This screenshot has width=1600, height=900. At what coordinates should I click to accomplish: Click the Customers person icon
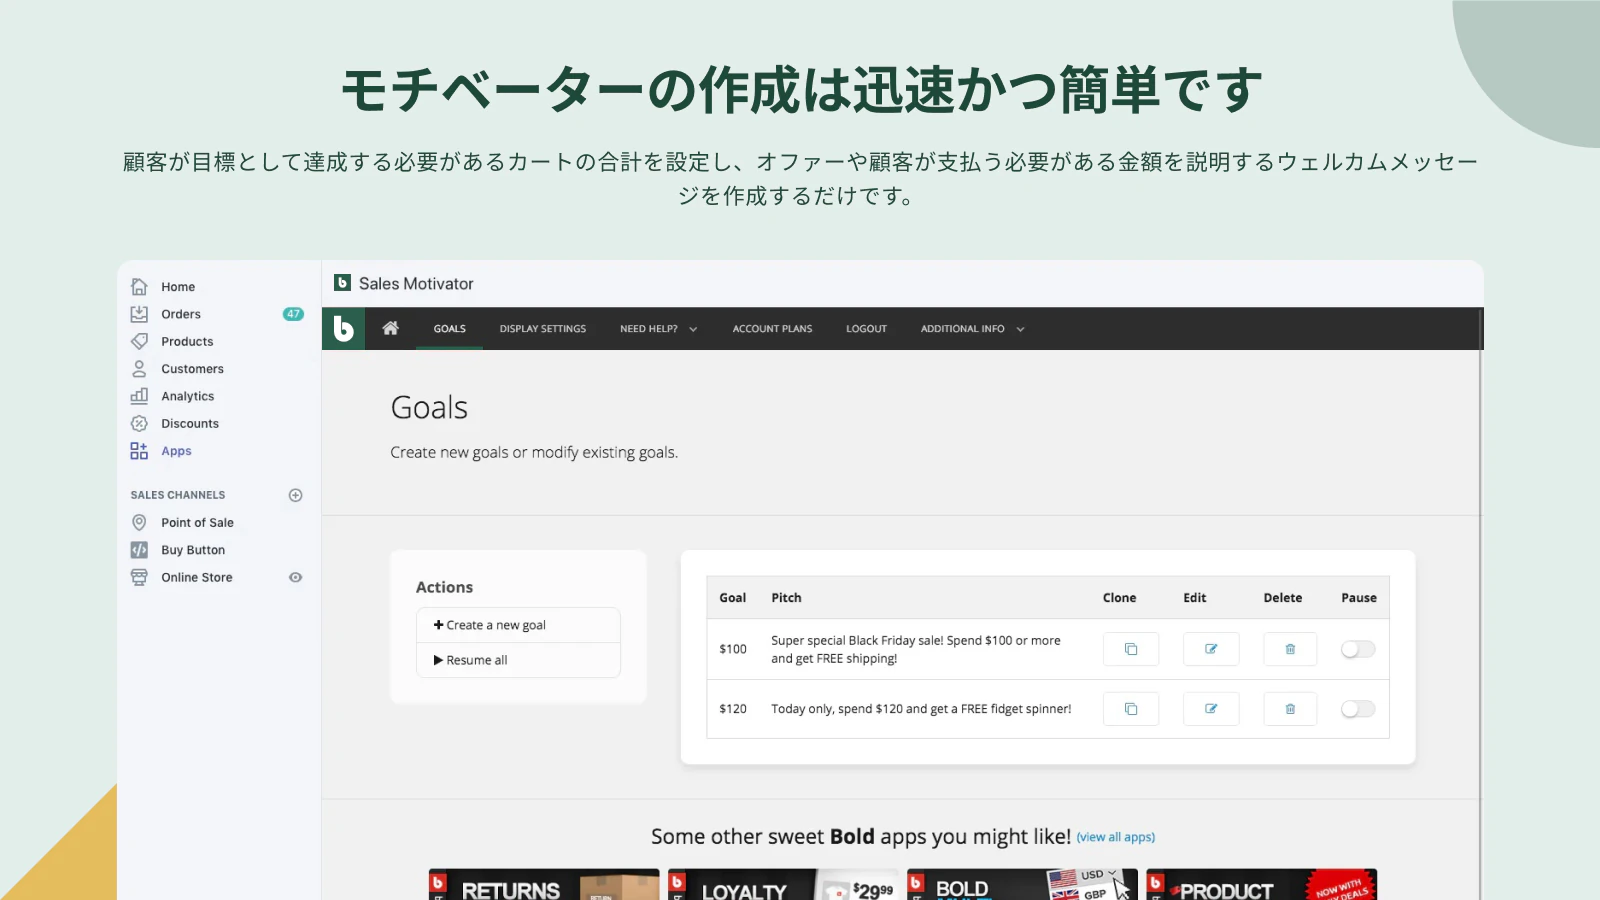(139, 369)
